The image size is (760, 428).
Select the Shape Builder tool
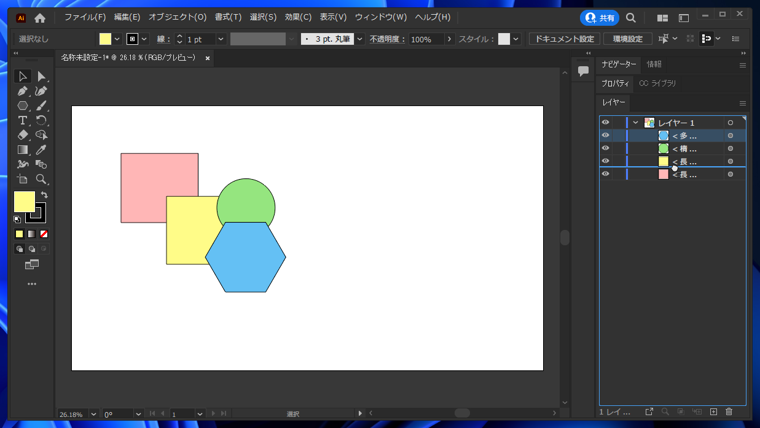click(41, 135)
